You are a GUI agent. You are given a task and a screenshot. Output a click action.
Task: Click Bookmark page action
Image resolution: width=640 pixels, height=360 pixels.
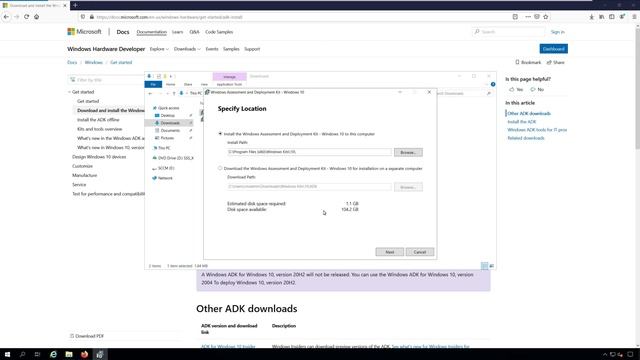pos(528,62)
